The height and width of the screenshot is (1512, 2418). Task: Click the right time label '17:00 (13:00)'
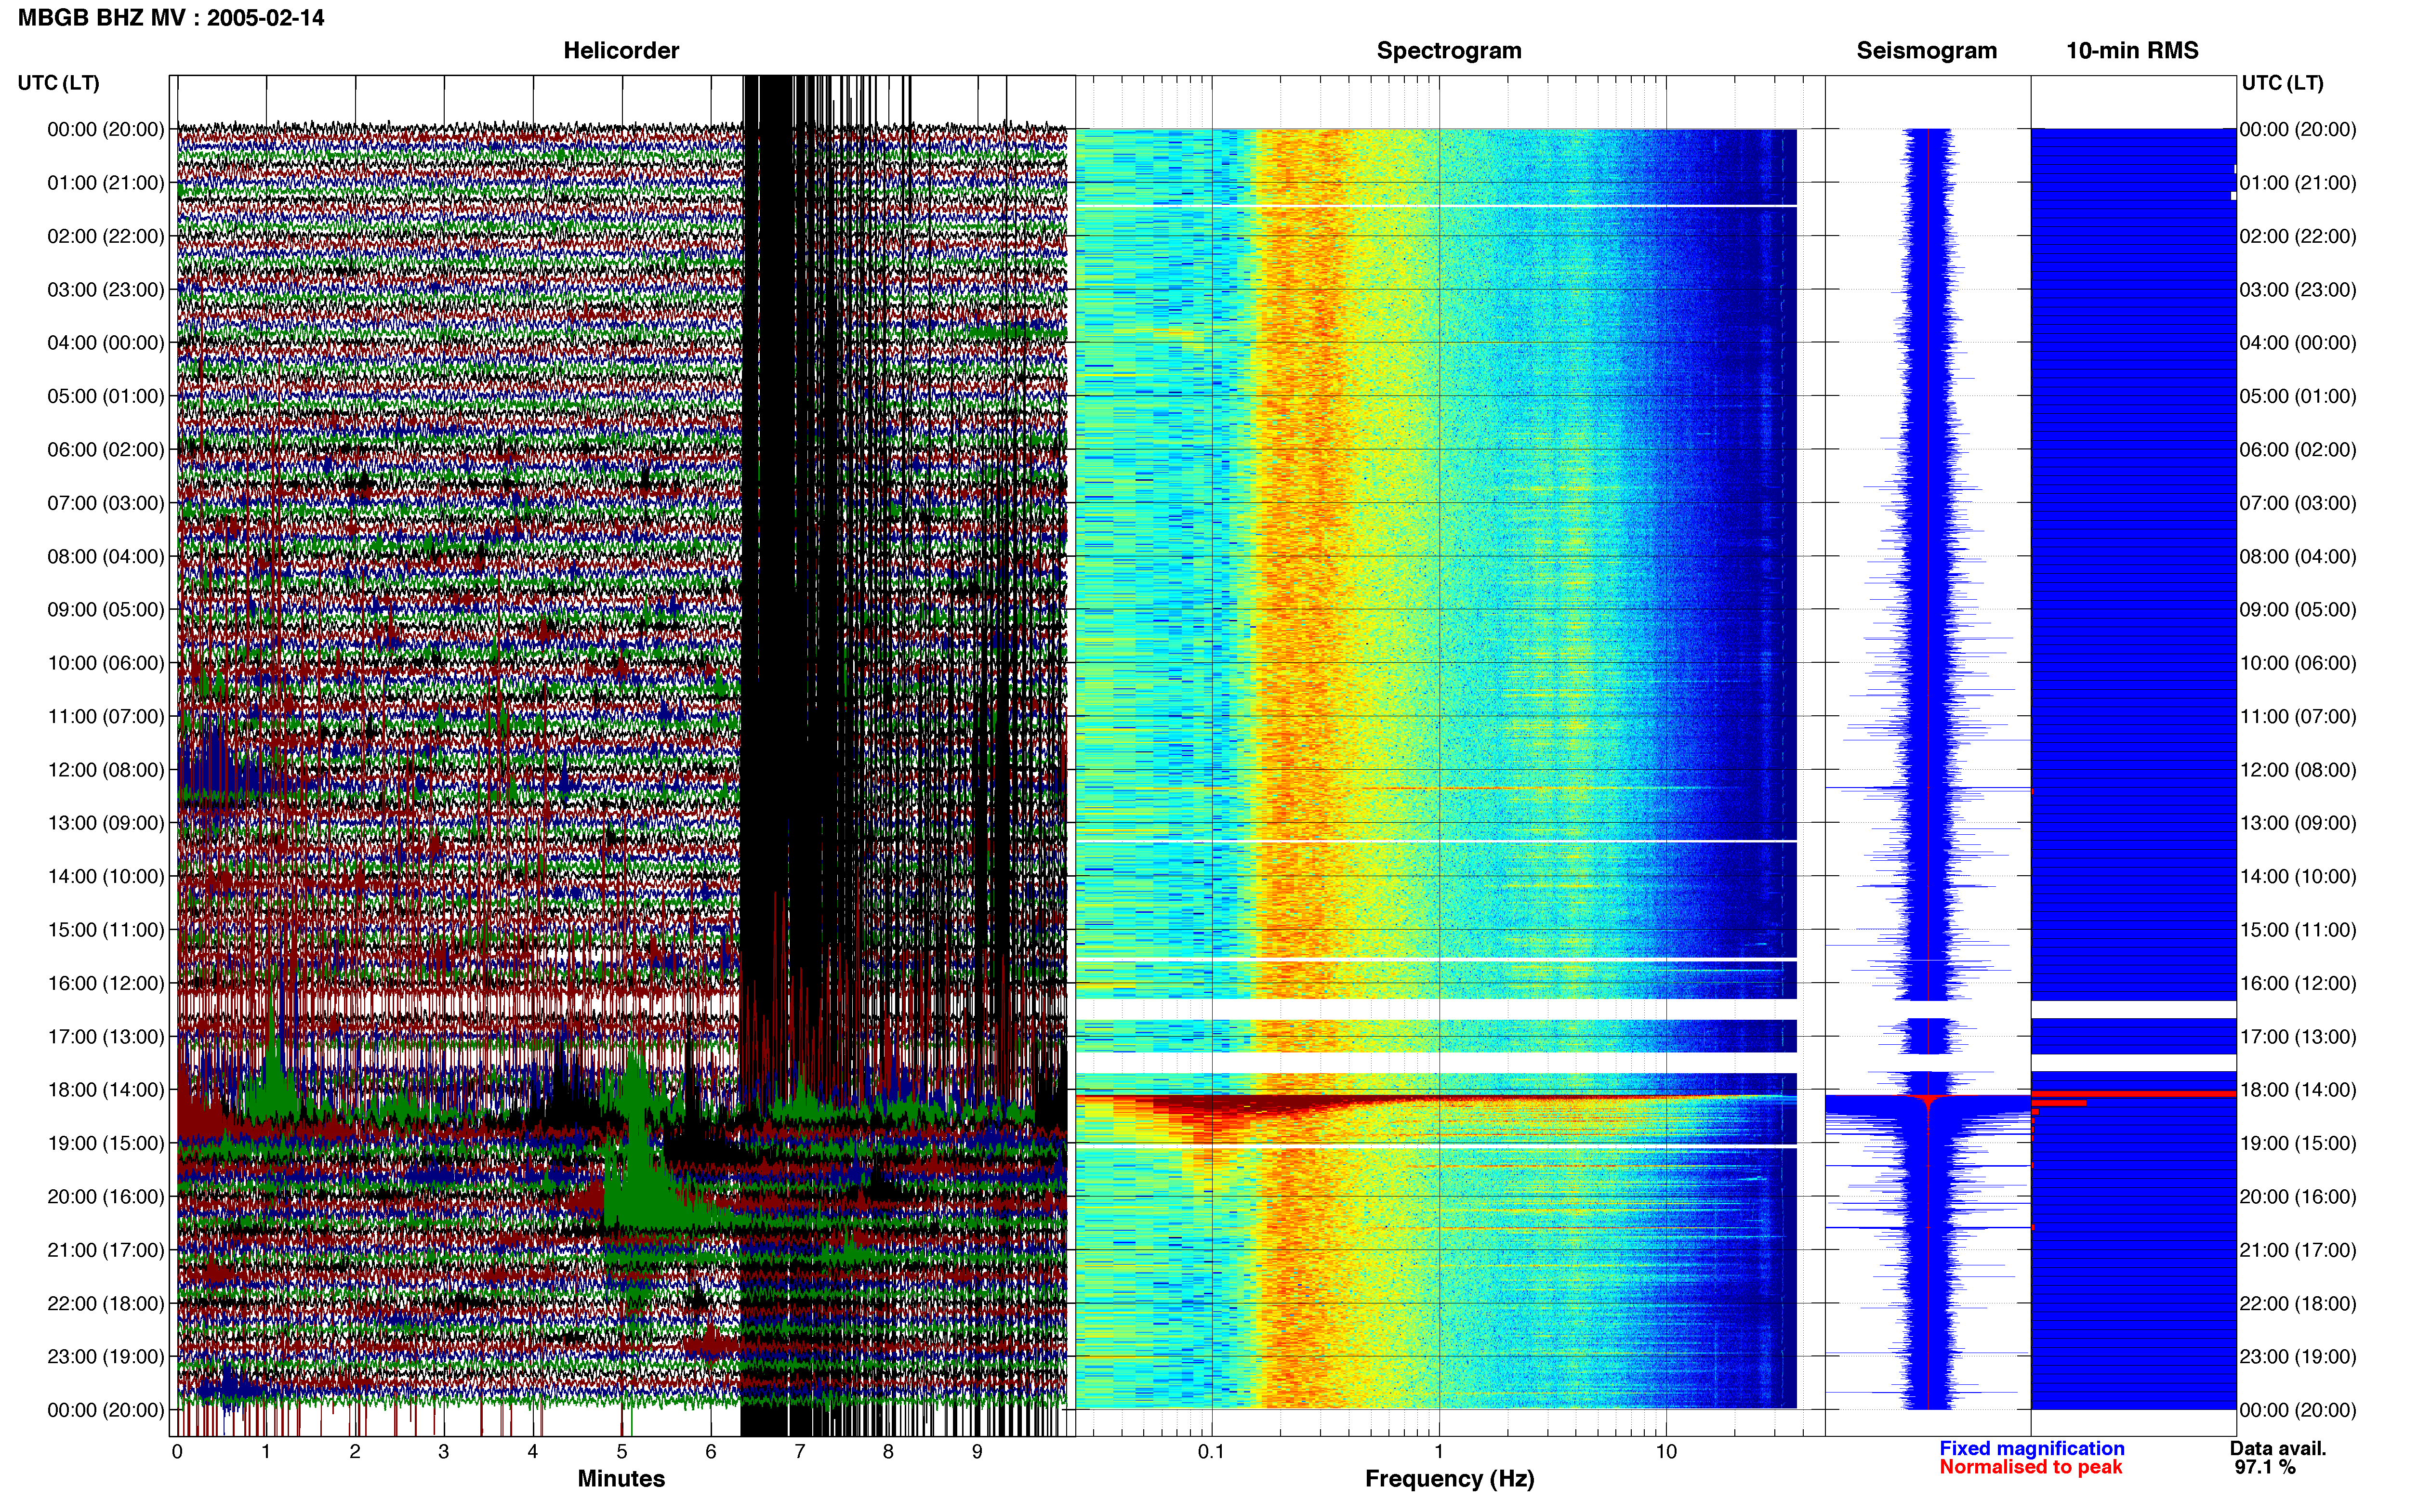pos(2298,1037)
